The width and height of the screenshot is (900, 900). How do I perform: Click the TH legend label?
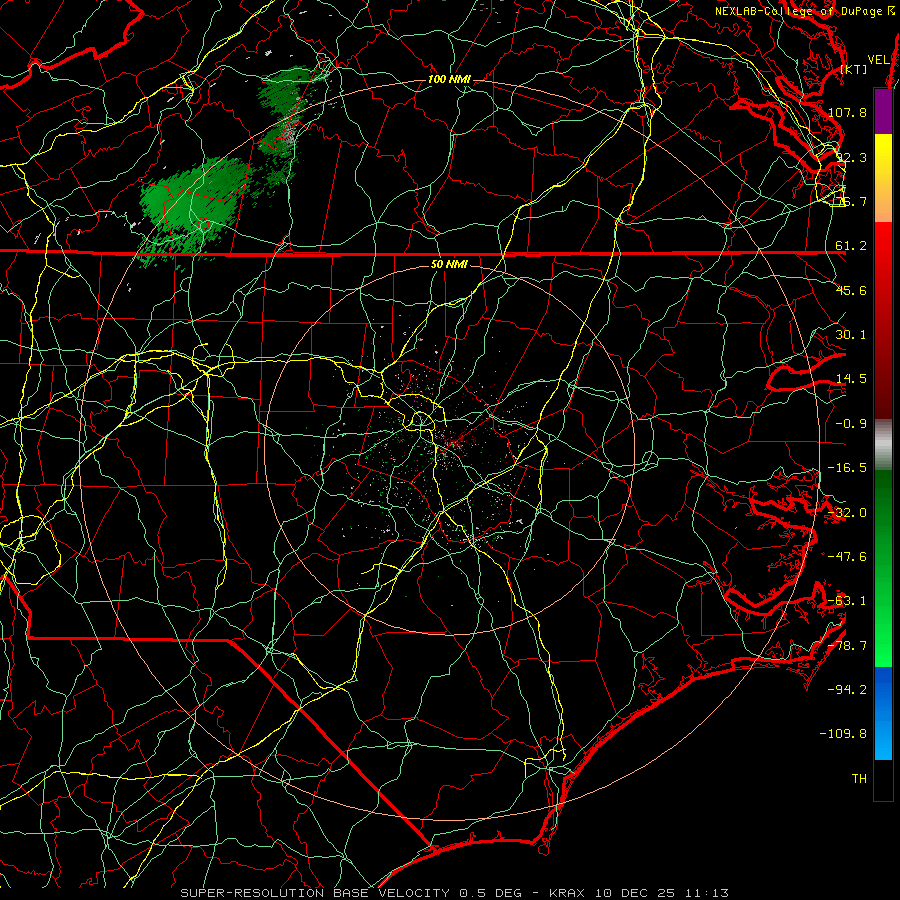[859, 779]
